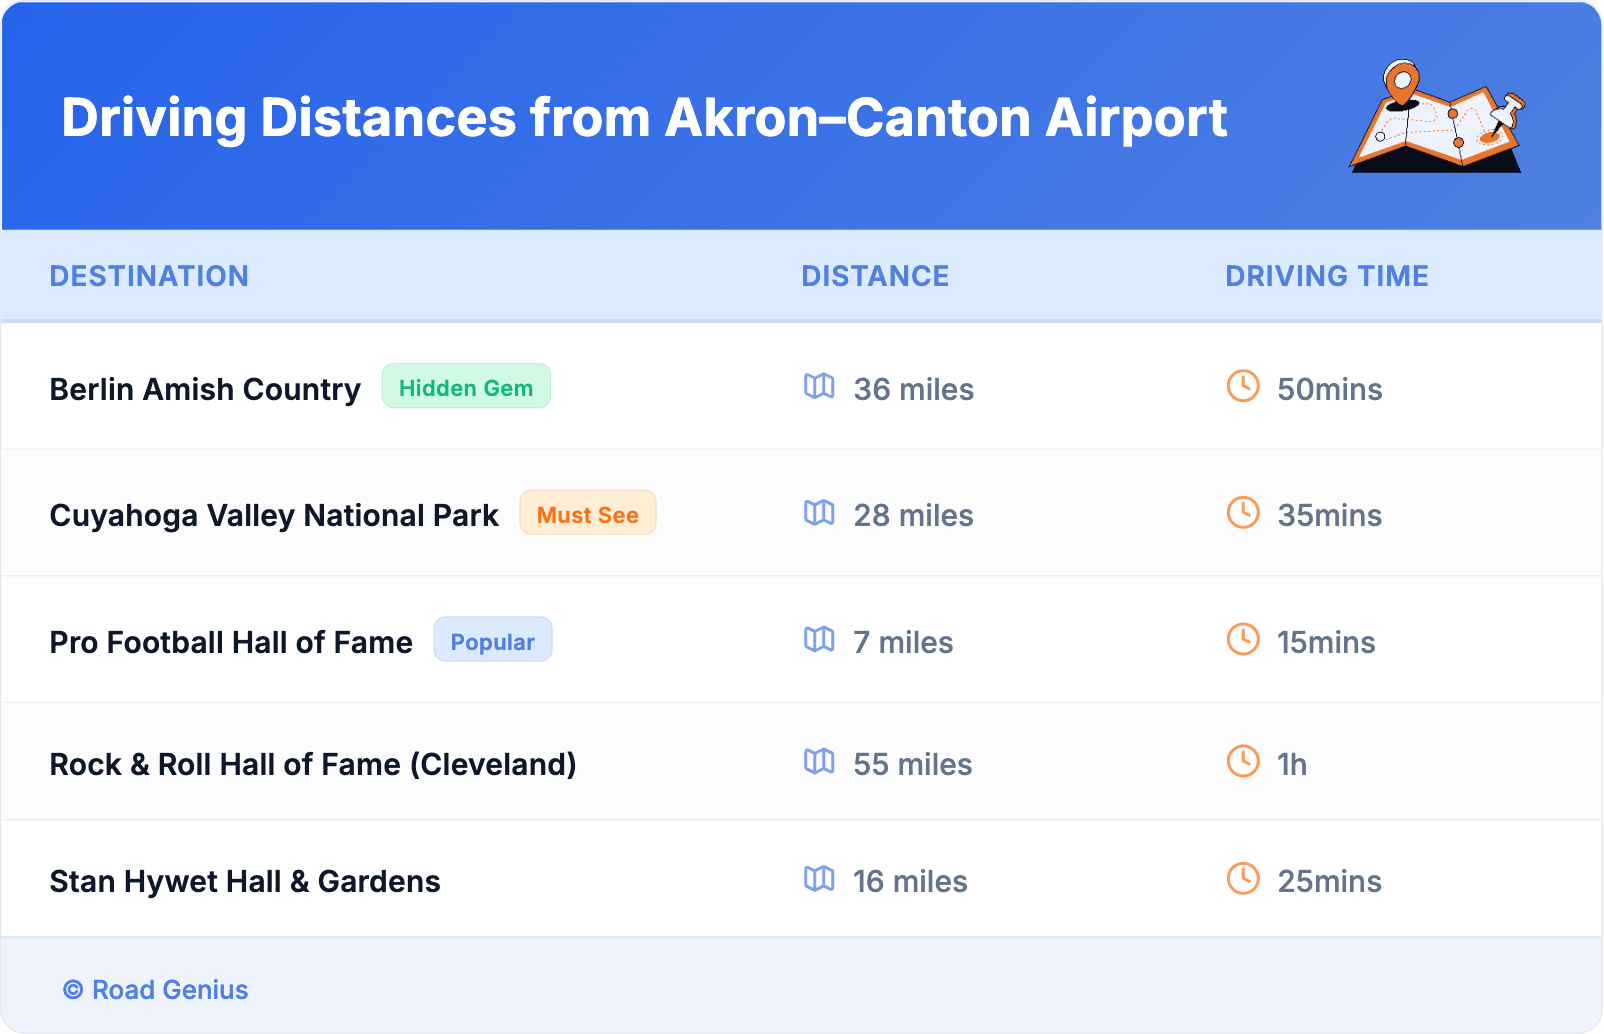
Task: Open the Road Genius copyright link
Action: 157,989
